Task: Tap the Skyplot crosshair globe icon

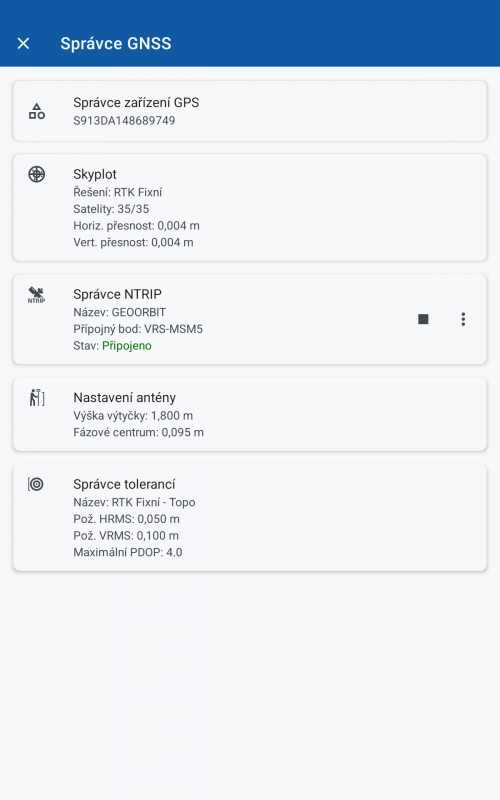Action: point(36,174)
